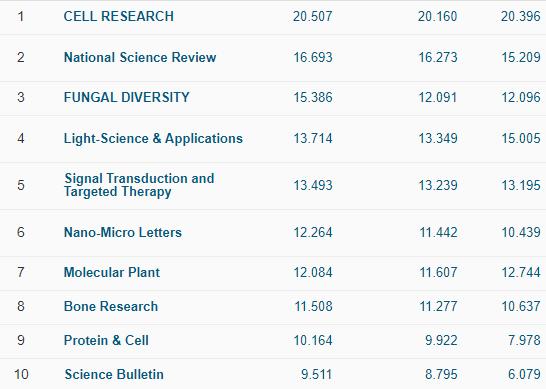The image size is (546, 389).
Task: Open the Protein & Cell journal link
Action: (x=106, y=340)
